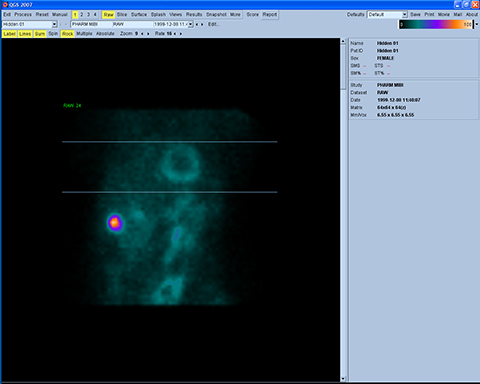This screenshot has height=384, width=480.
Task: Switch to the Slice view tab
Action: (x=122, y=15)
